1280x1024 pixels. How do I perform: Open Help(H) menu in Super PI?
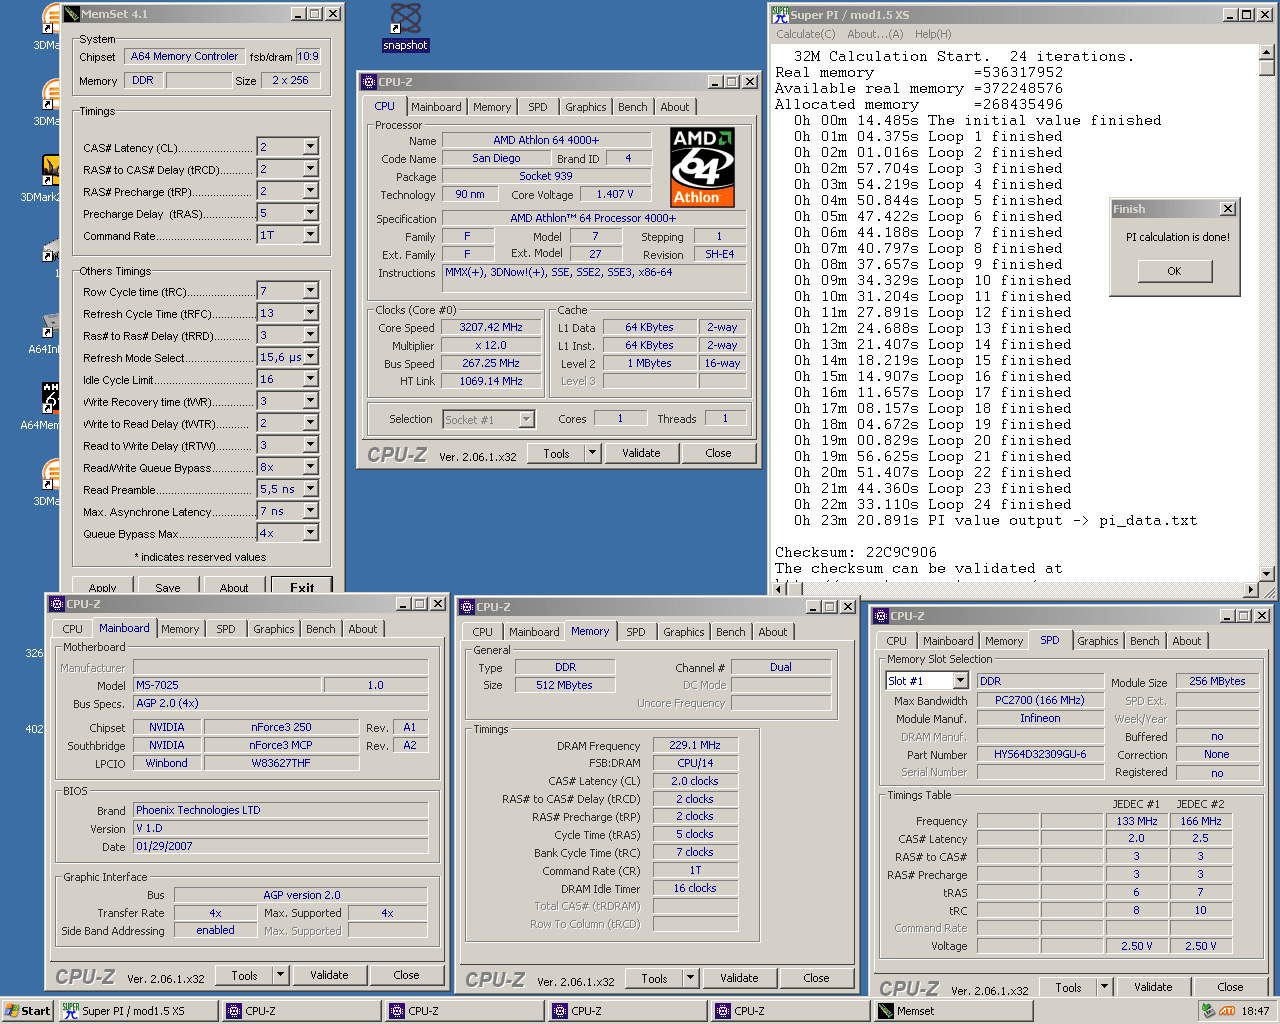coord(933,34)
